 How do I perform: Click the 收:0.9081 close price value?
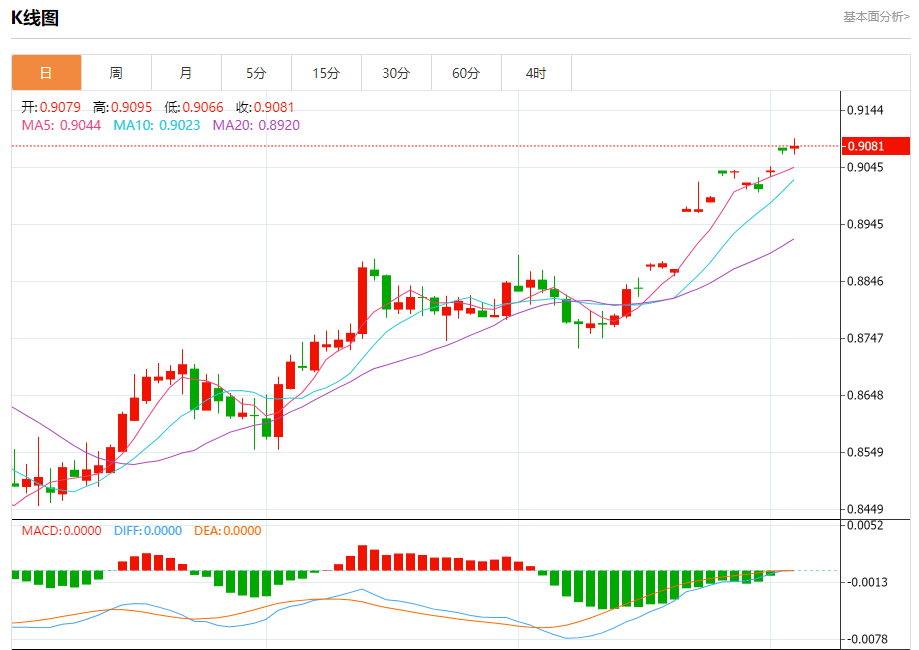(x=265, y=107)
